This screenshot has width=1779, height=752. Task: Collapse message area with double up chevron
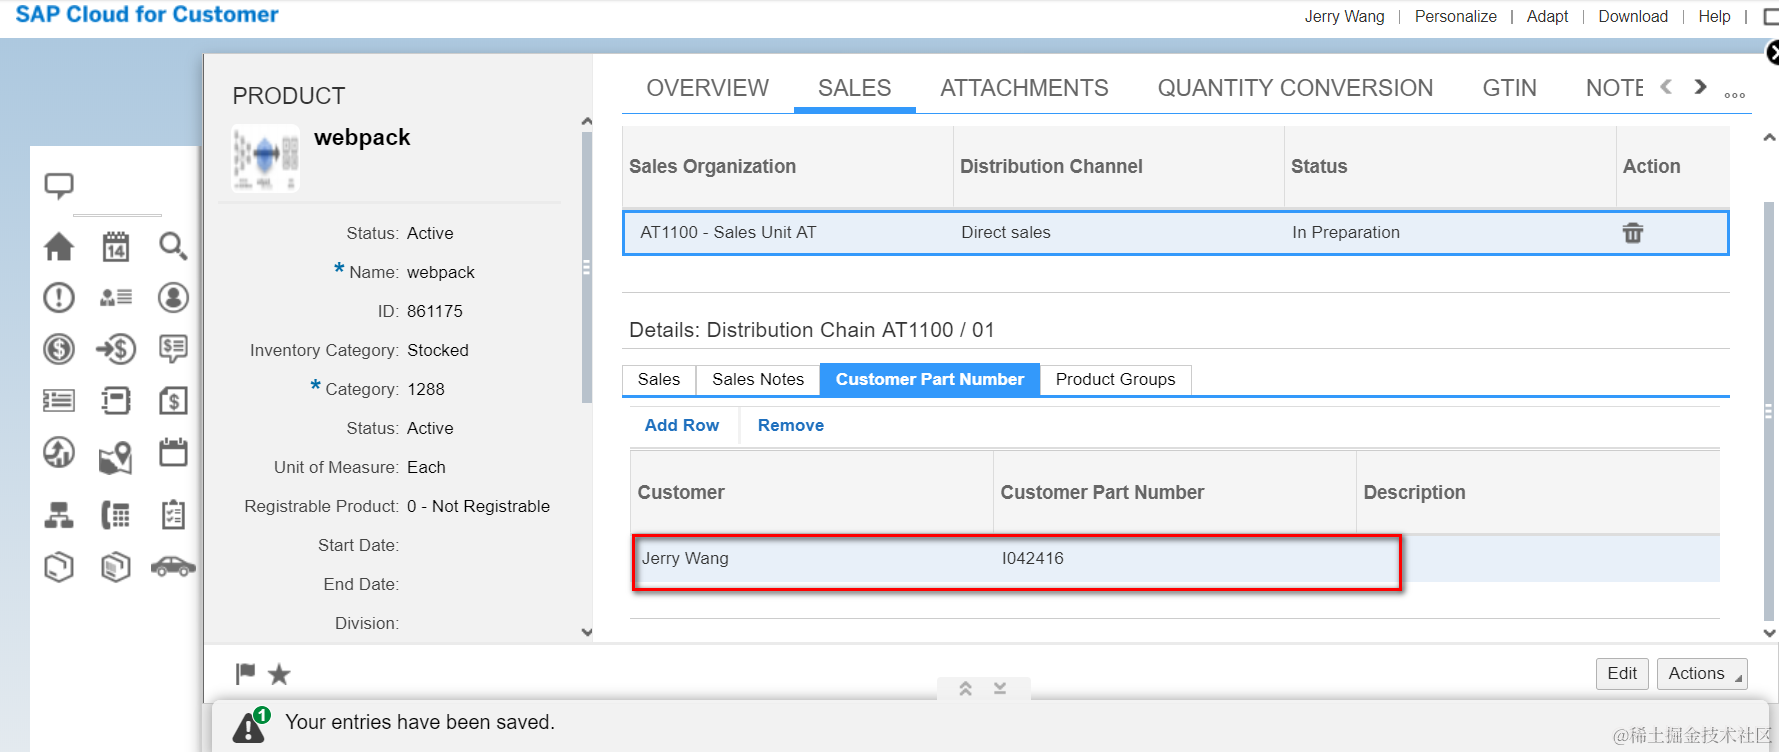[x=965, y=688]
